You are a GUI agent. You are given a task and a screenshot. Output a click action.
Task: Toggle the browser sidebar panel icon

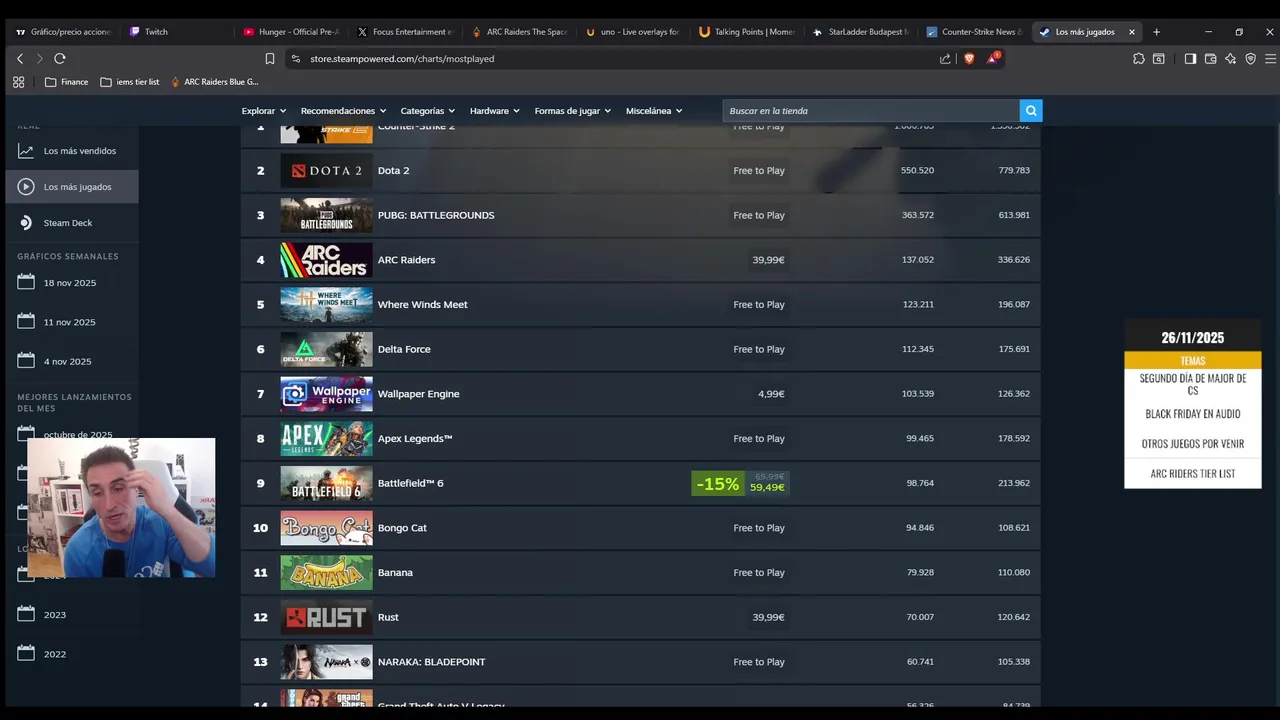tap(1190, 59)
